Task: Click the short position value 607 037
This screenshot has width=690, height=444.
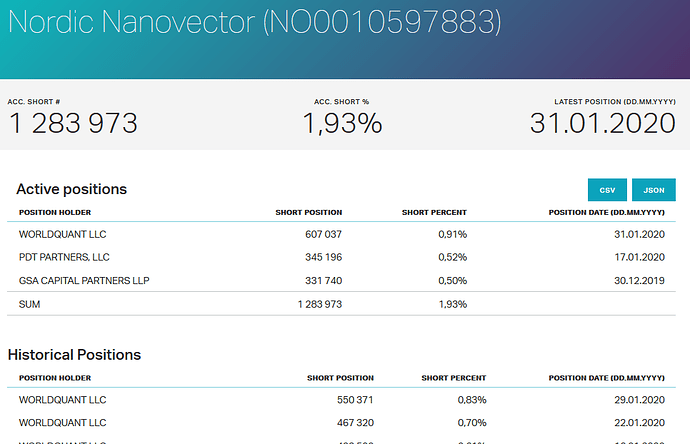Action: click(323, 235)
